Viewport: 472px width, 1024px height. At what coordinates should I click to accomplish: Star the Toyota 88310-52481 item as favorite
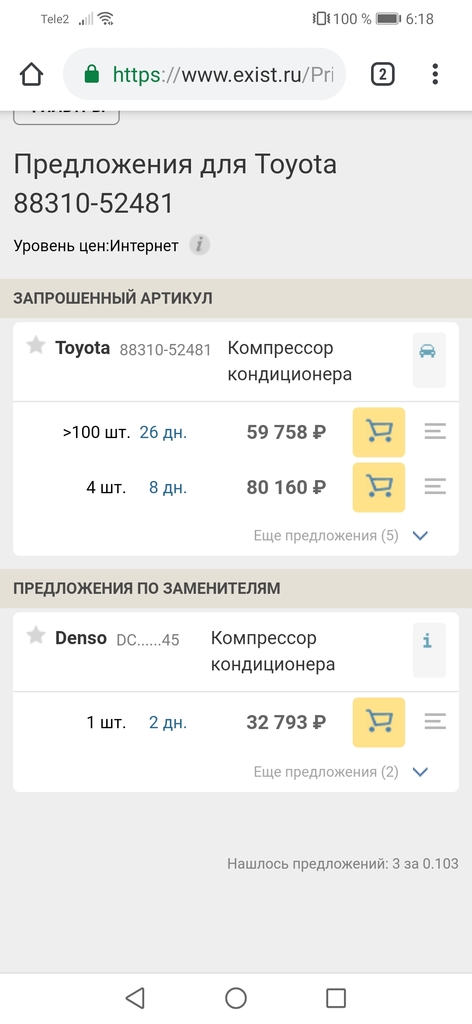coord(35,346)
